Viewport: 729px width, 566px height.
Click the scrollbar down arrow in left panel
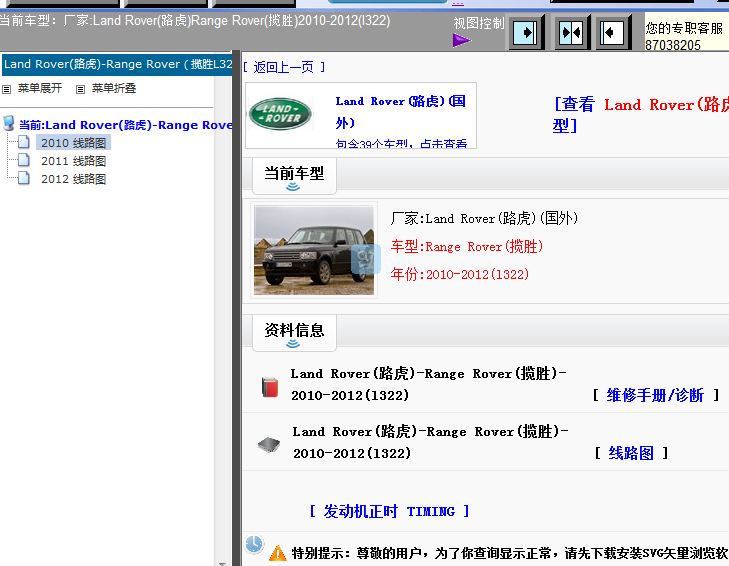coord(222,563)
